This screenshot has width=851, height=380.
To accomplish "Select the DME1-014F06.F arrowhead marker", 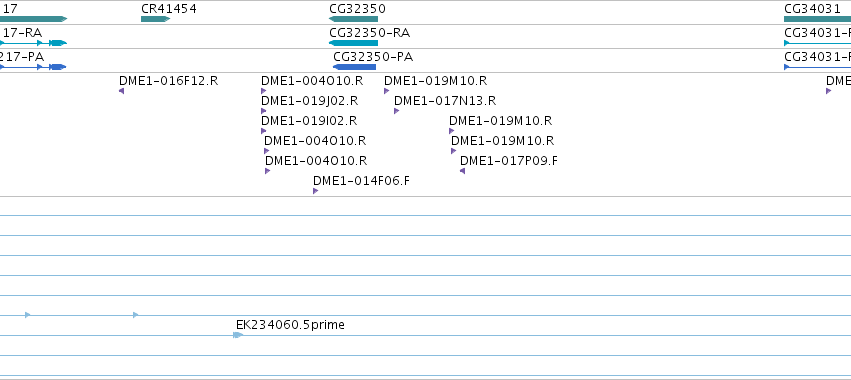I will point(315,191).
